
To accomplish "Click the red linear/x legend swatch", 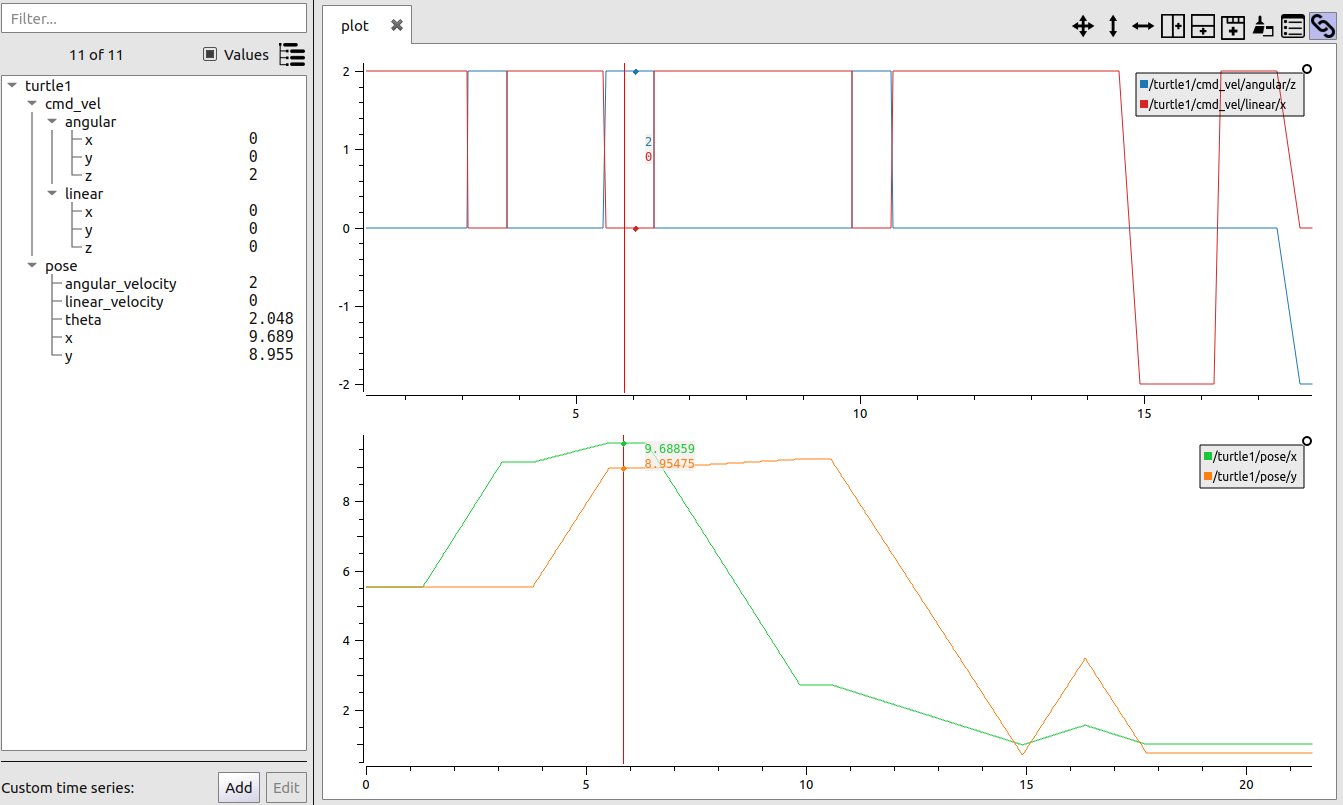I will [1144, 104].
